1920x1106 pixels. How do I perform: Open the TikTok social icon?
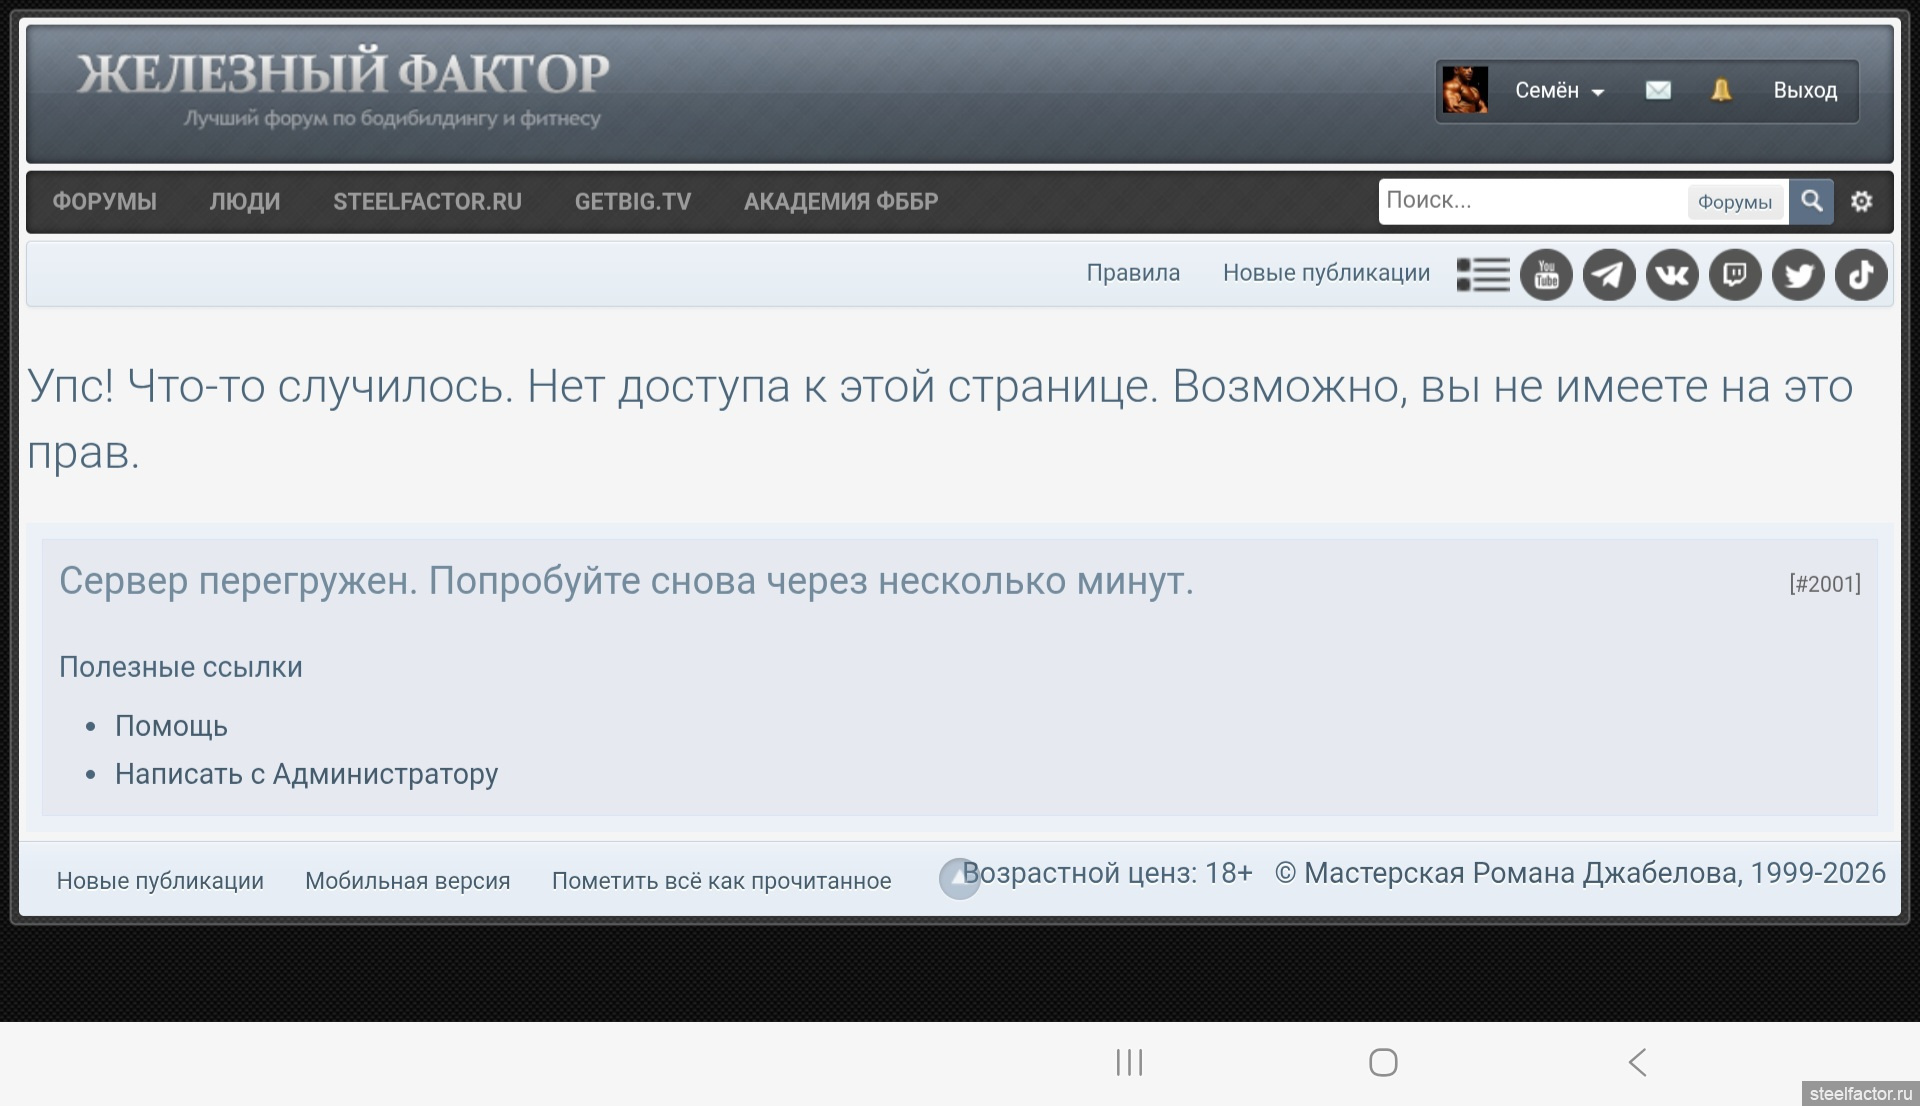1861,274
